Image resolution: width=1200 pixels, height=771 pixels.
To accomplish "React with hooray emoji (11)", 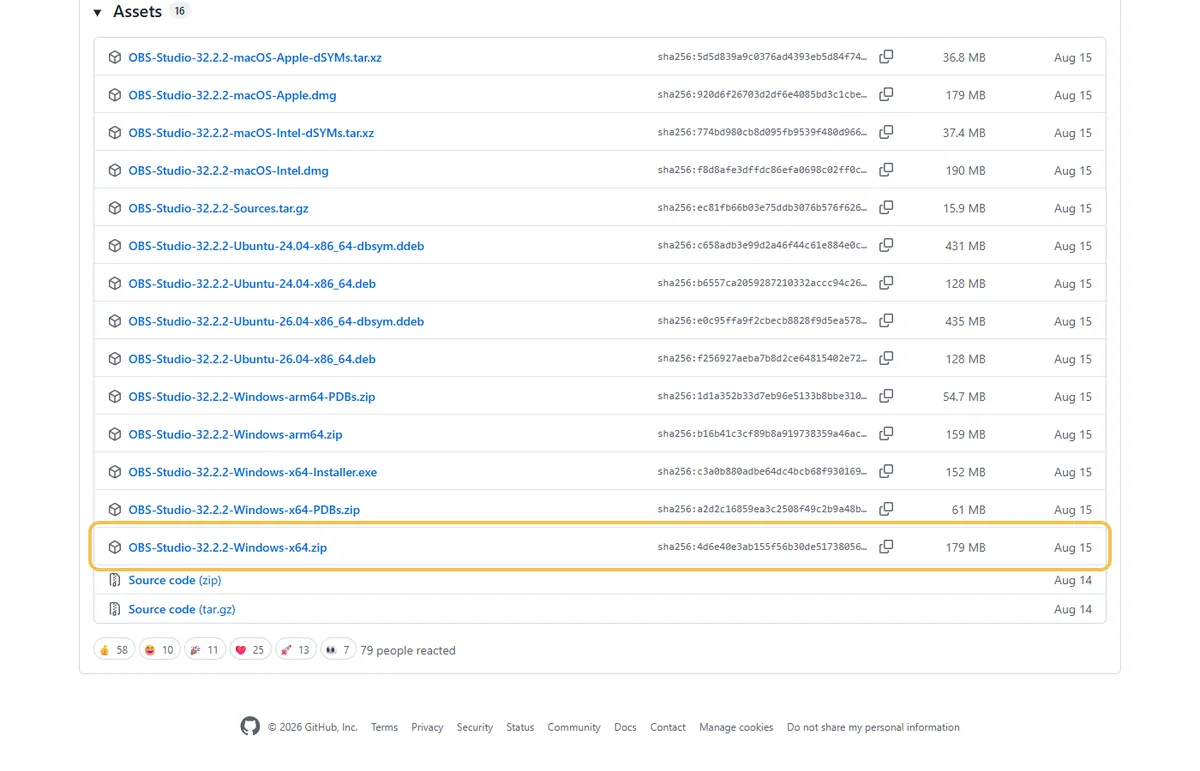I will pyautogui.click(x=205, y=650).
